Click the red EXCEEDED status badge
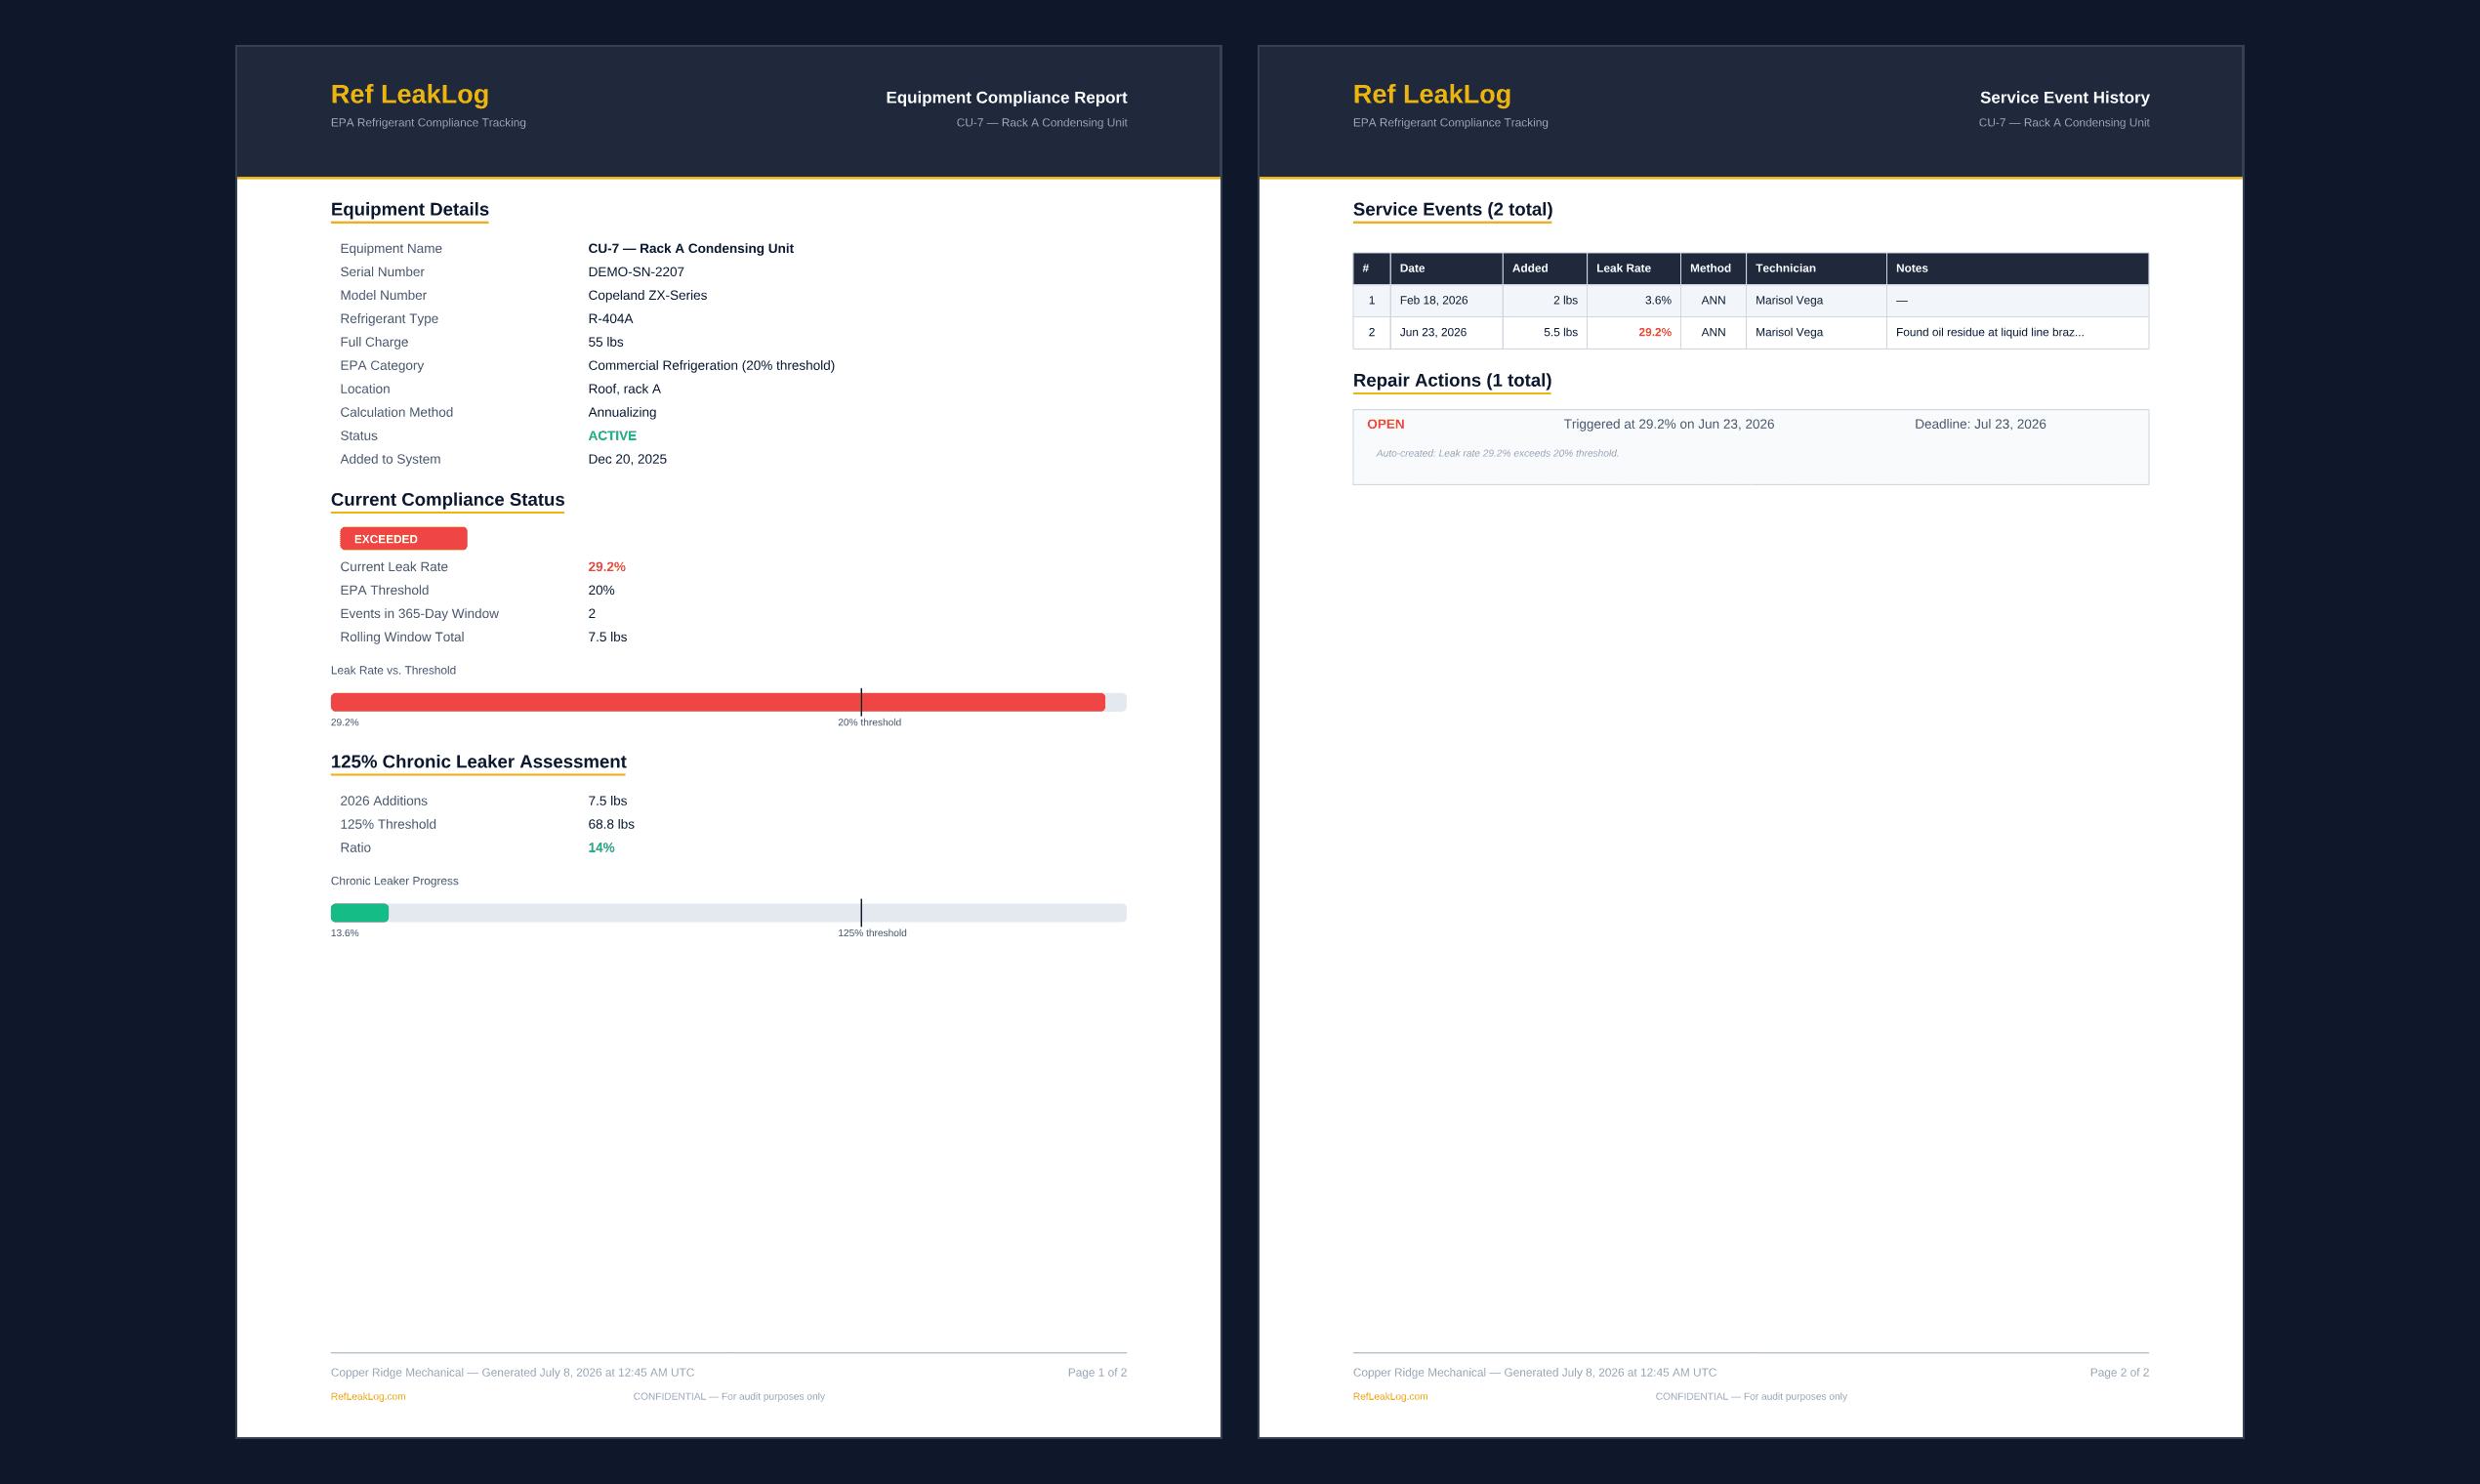The width and height of the screenshot is (2480, 1484). 403,539
